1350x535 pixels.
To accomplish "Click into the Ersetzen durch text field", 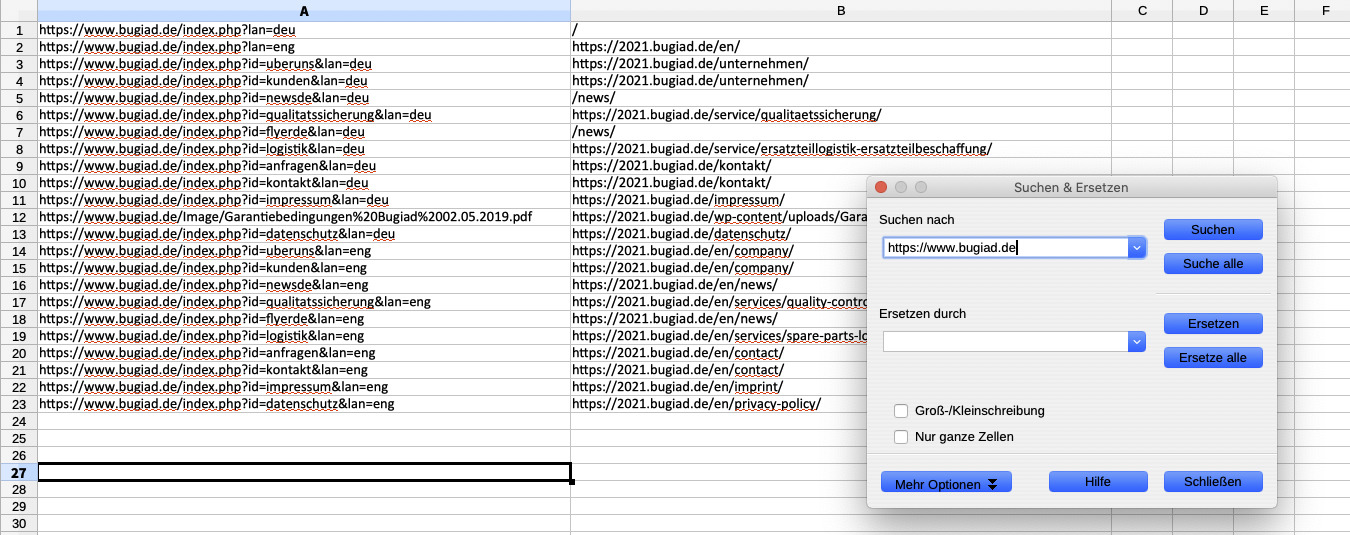I will coord(1005,342).
